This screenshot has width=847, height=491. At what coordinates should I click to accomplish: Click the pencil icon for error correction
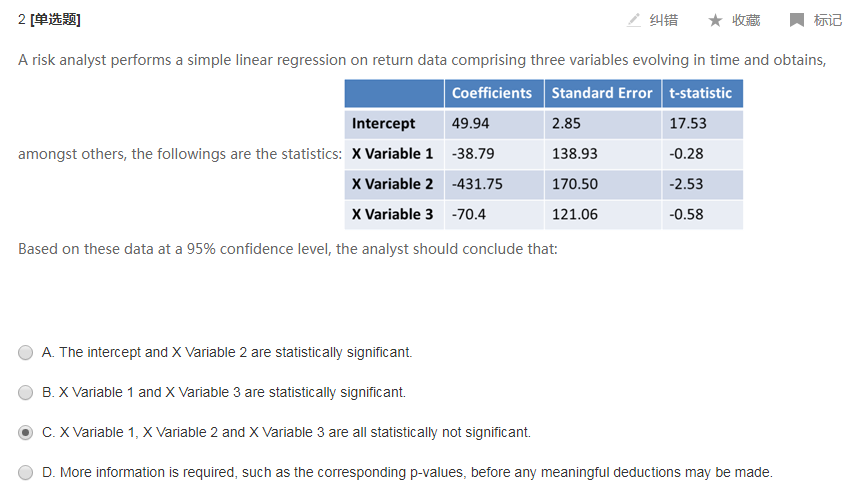[634, 20]
